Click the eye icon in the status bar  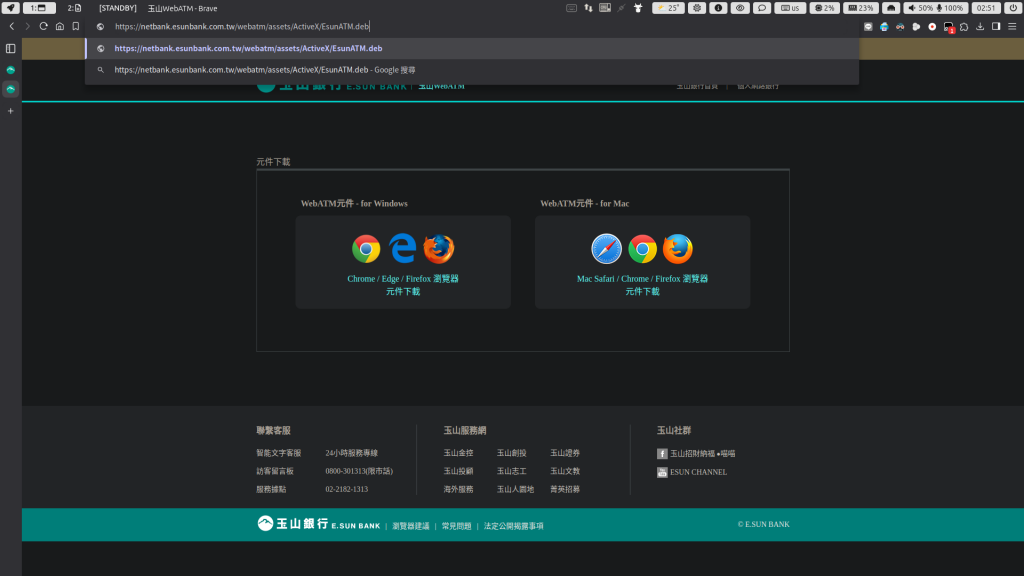pos(740,8)
